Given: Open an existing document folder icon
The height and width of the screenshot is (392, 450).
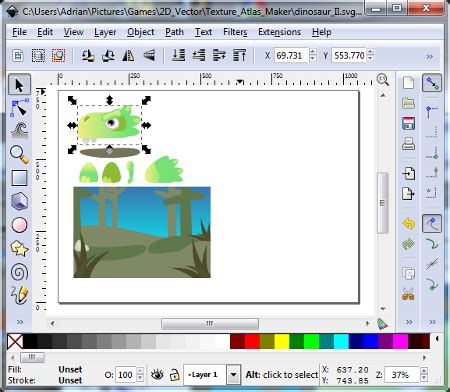Looking at the screenshot, I should (408, 103).
